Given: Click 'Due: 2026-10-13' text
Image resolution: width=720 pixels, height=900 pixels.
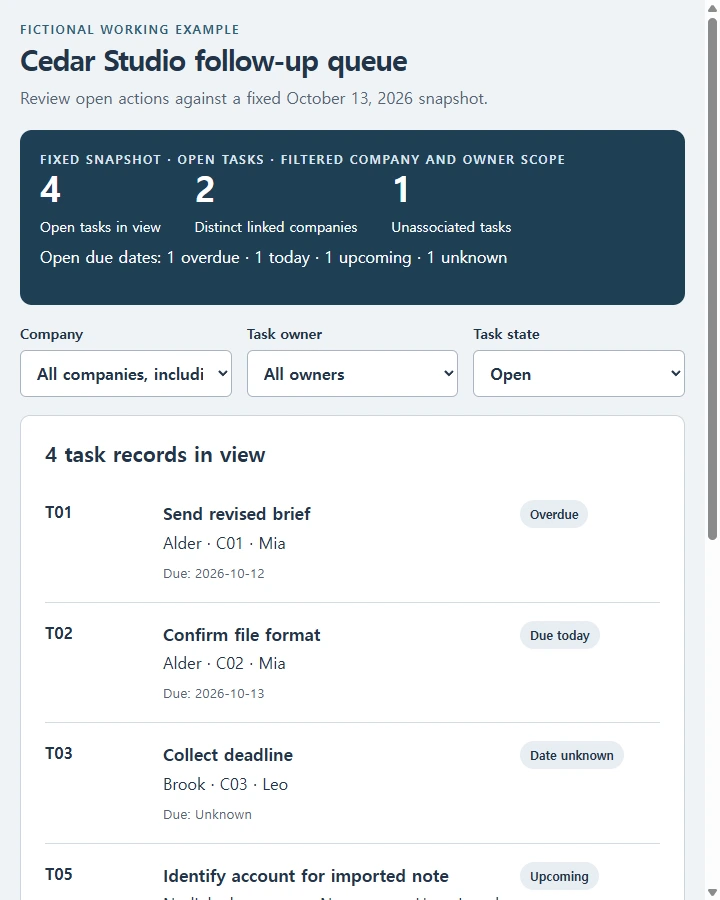Looking at the screenshot, I should coord(214,693).
